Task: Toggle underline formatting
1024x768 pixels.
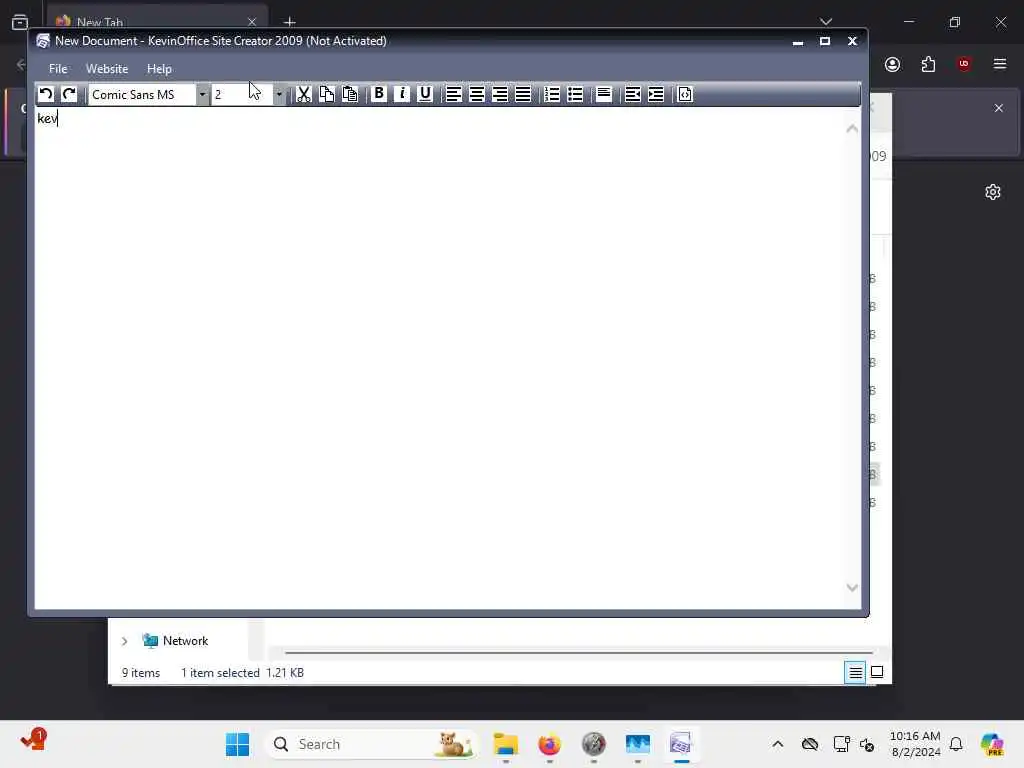Action: [425, 94]
